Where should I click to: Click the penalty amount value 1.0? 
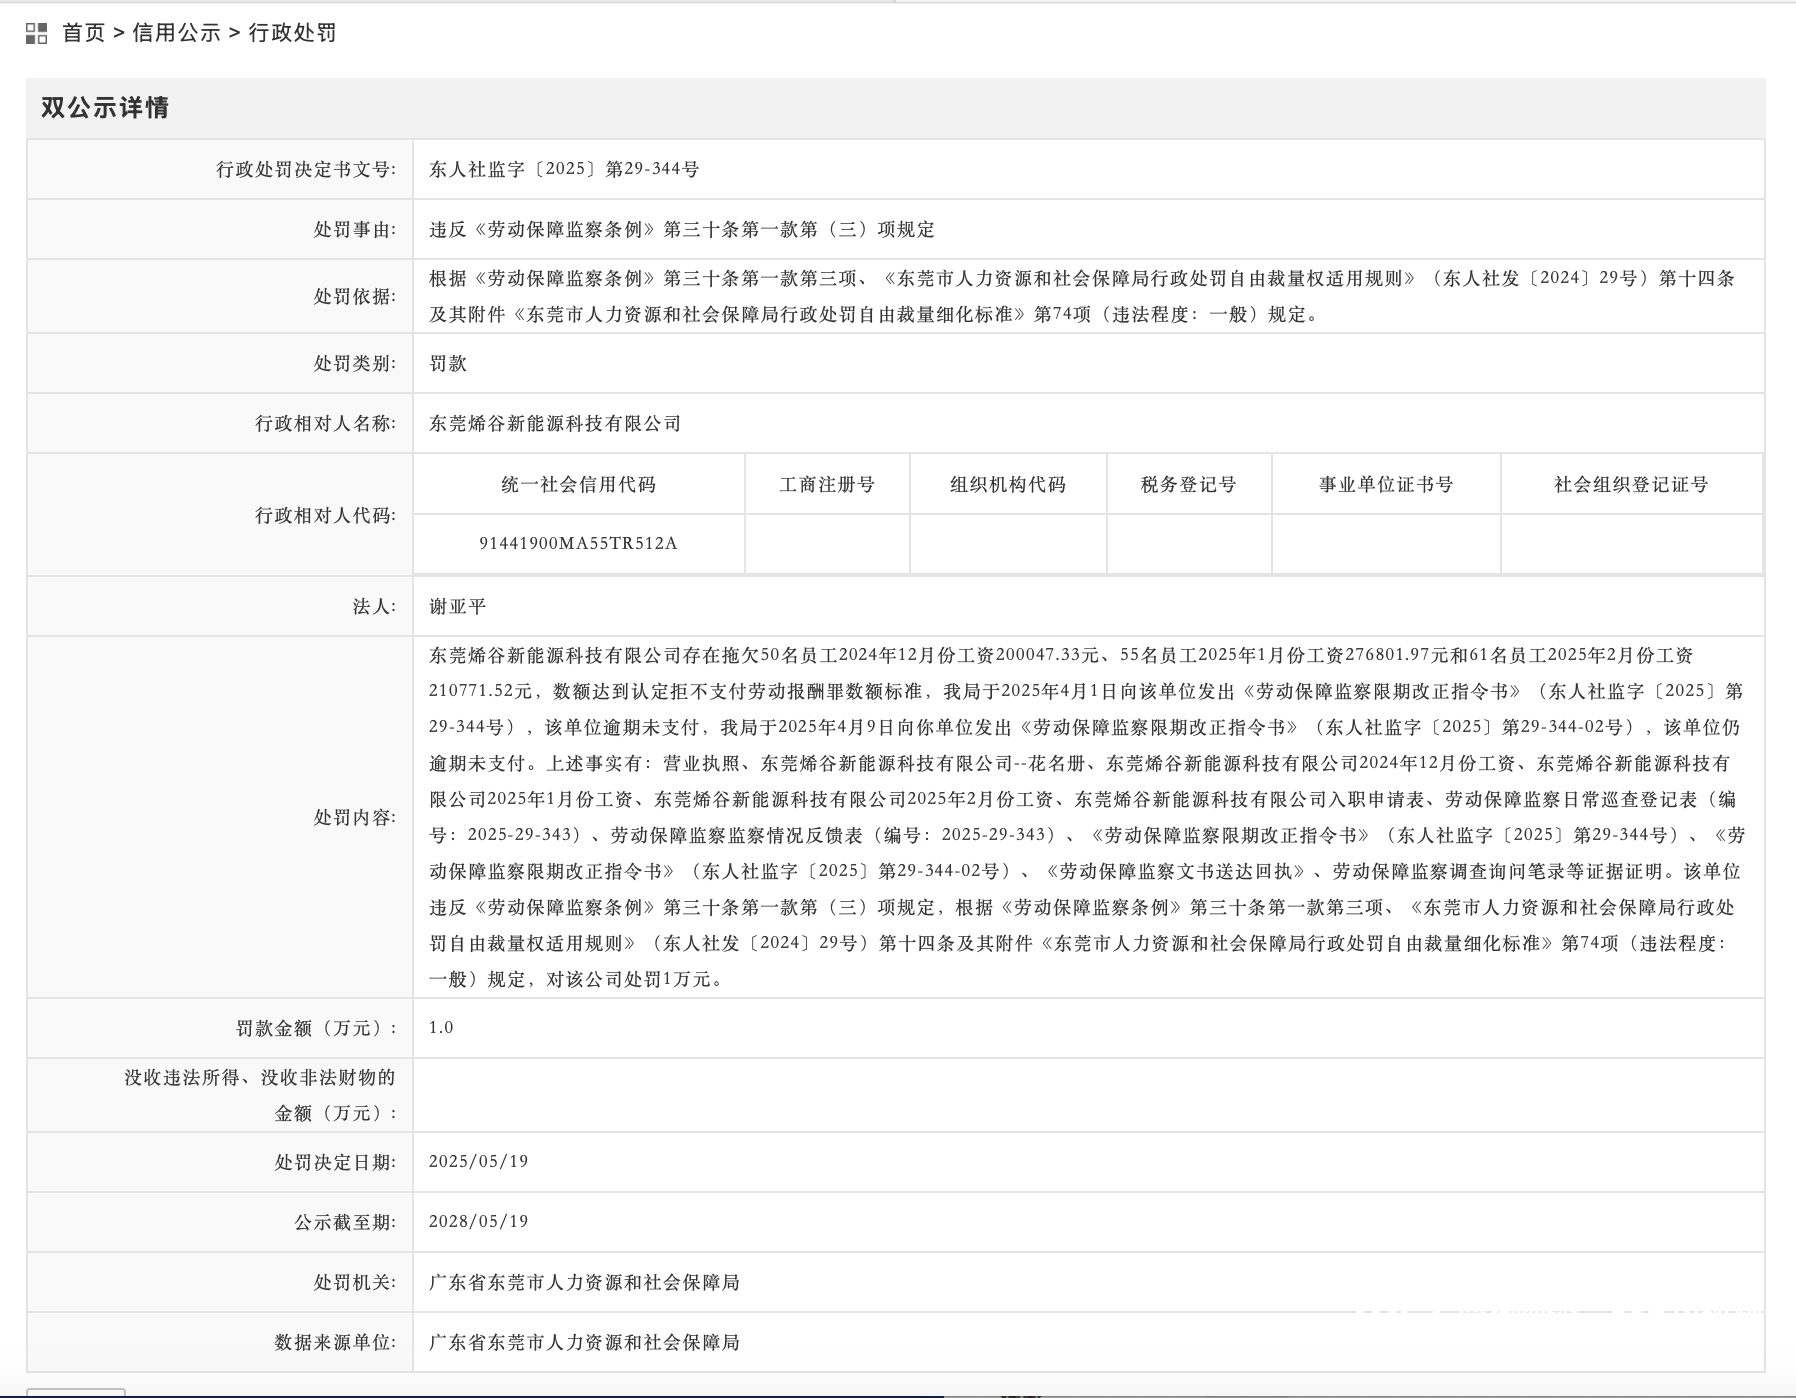pyautogui.click(x=441, y=1027)
